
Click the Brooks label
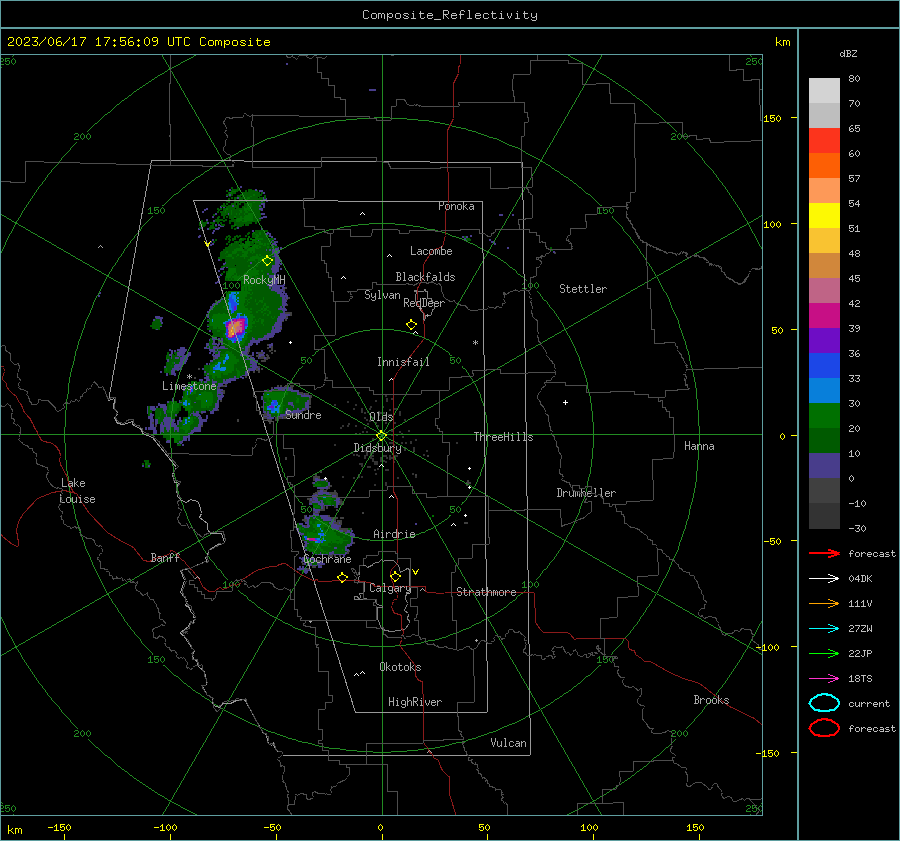point(711,700)
